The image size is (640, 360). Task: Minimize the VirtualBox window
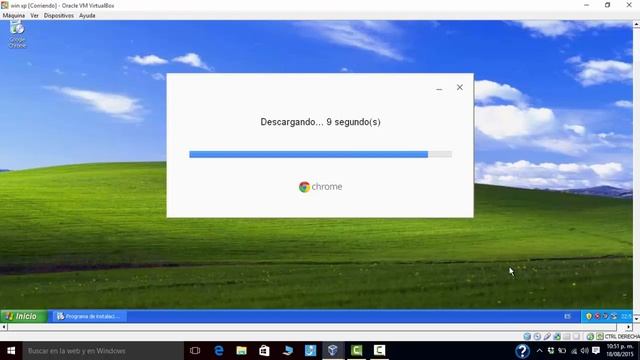(x=587, y=5)
